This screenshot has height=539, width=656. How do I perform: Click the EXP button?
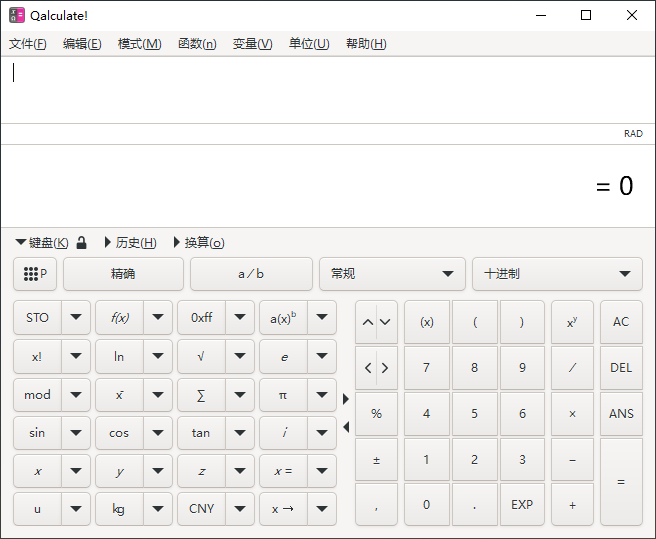(x=522, y=505)
